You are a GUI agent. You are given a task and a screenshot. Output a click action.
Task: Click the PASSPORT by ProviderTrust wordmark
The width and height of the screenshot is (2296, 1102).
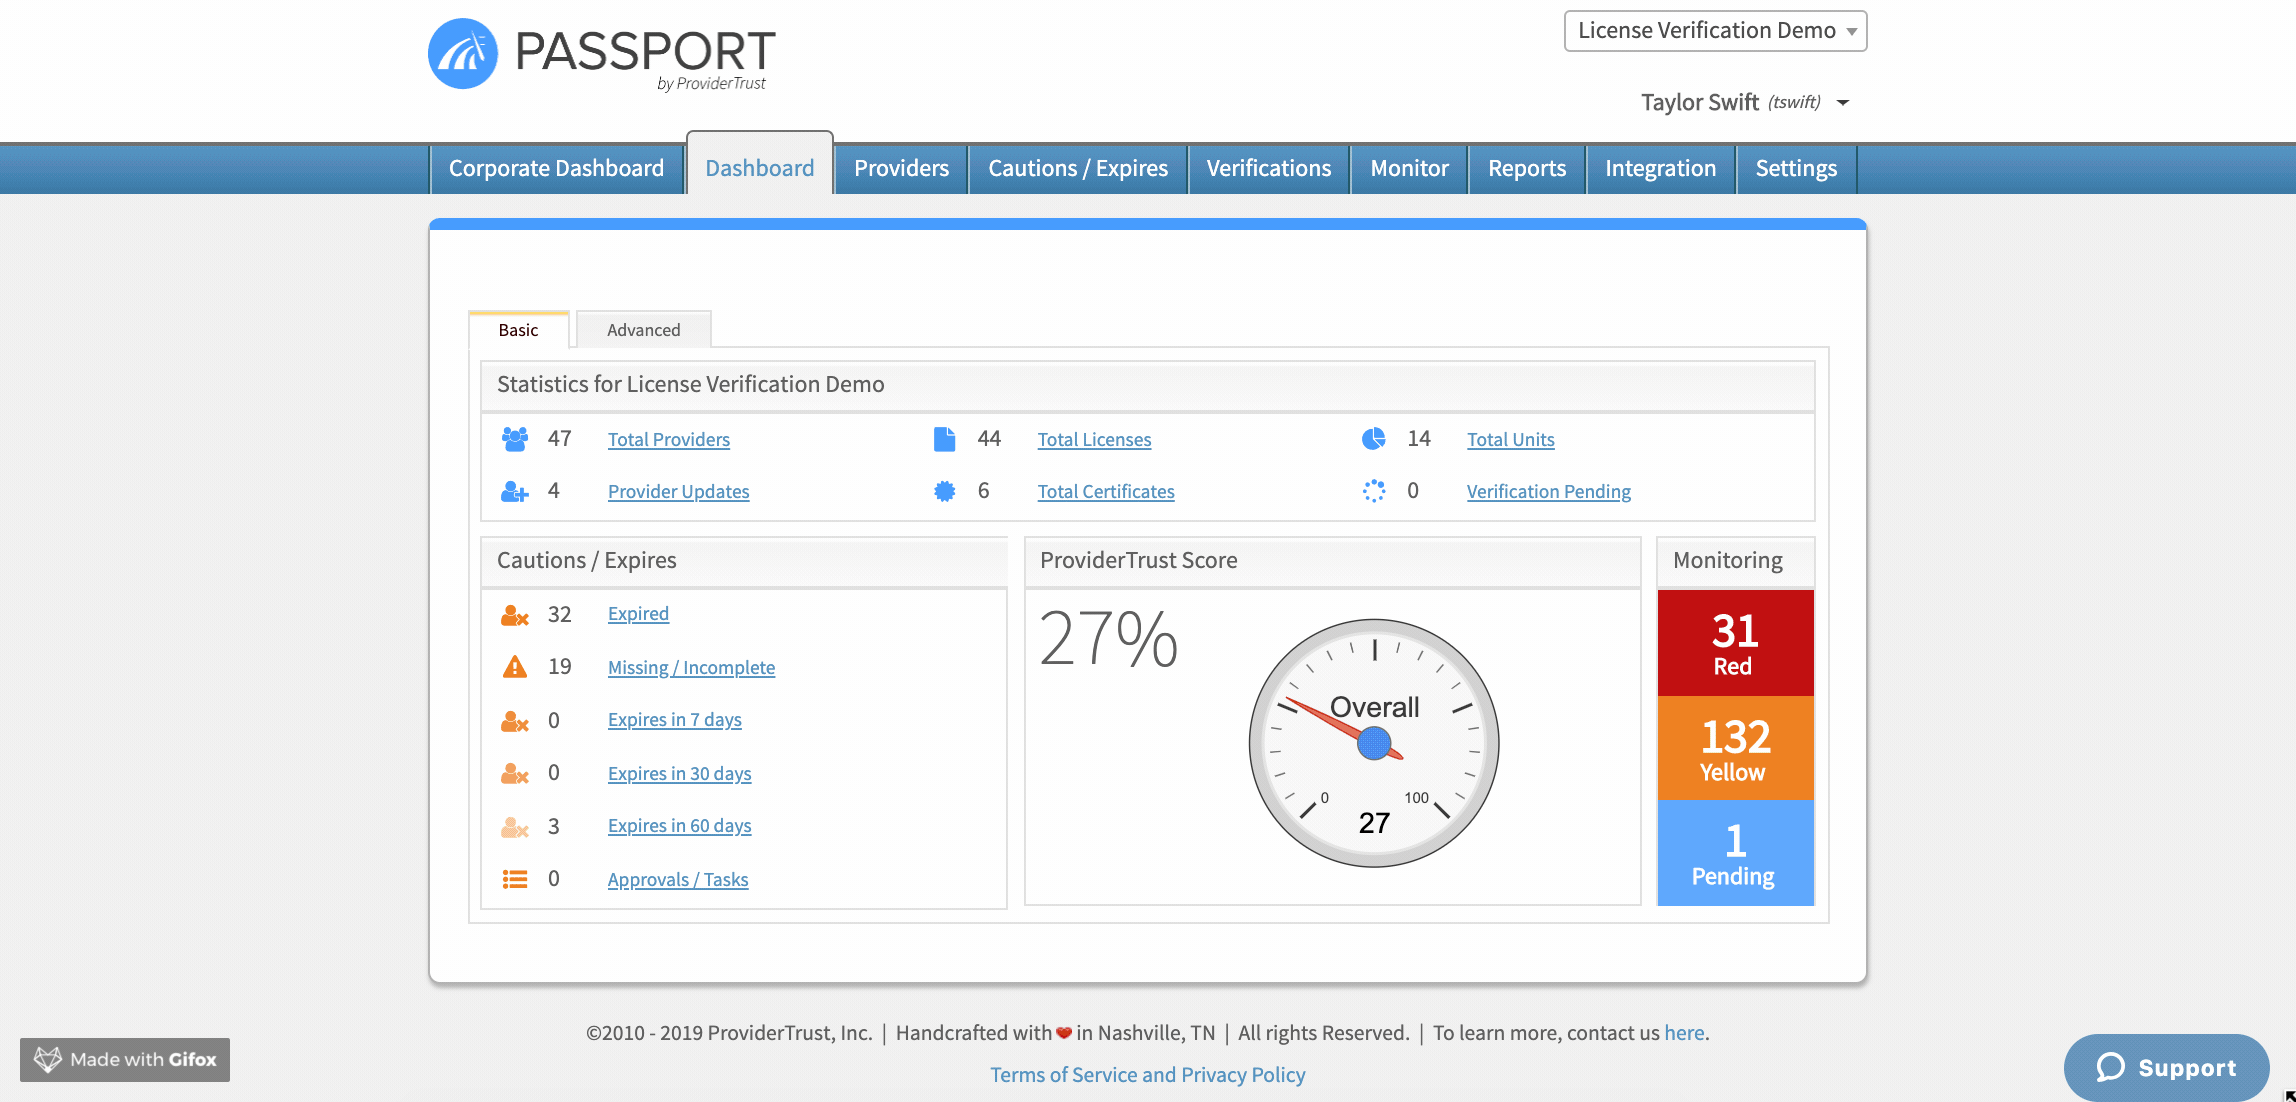click(x=645, y=58)
